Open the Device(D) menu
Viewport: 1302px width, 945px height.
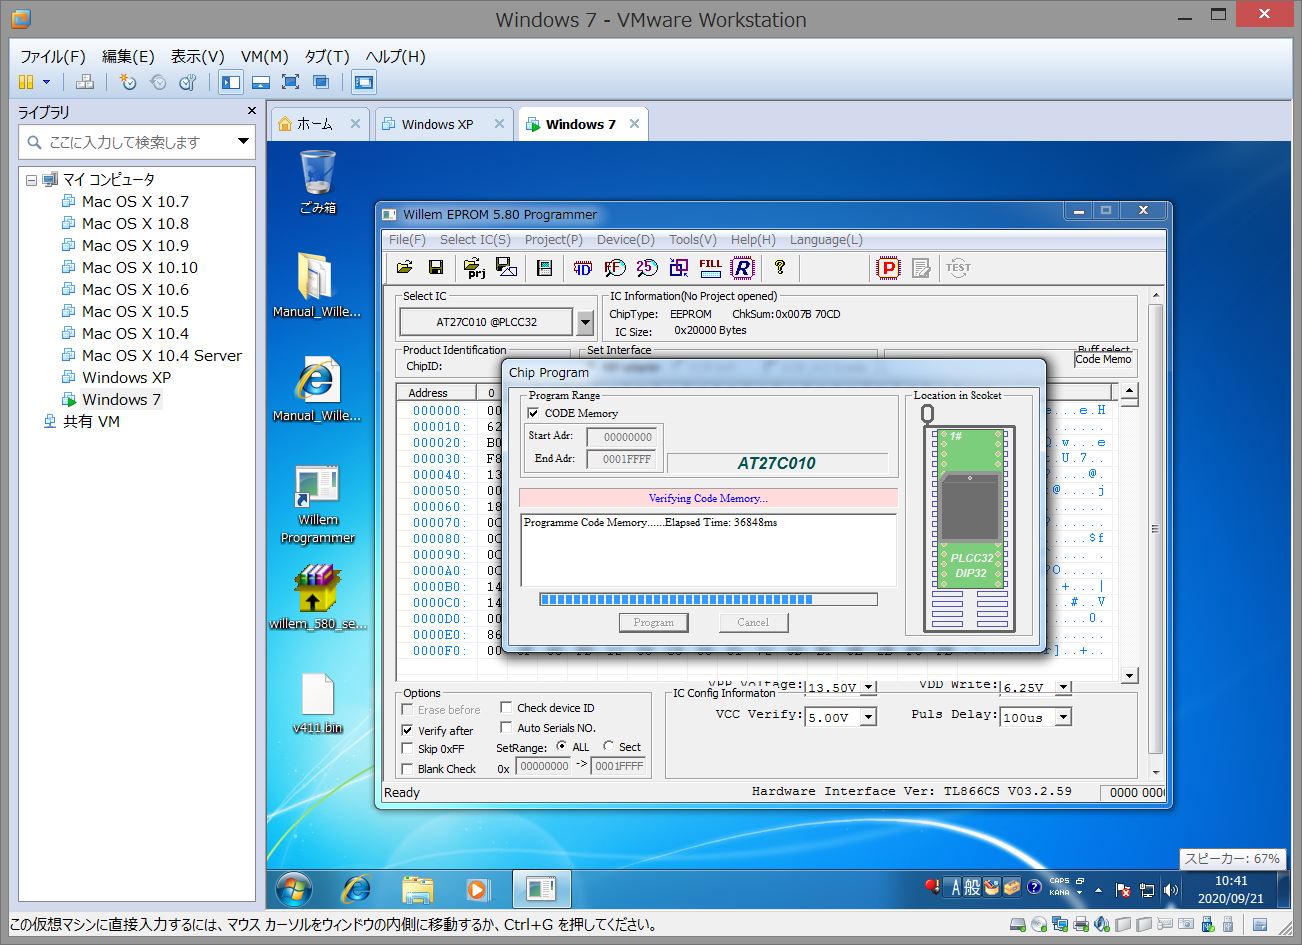[x=626, y=239]
